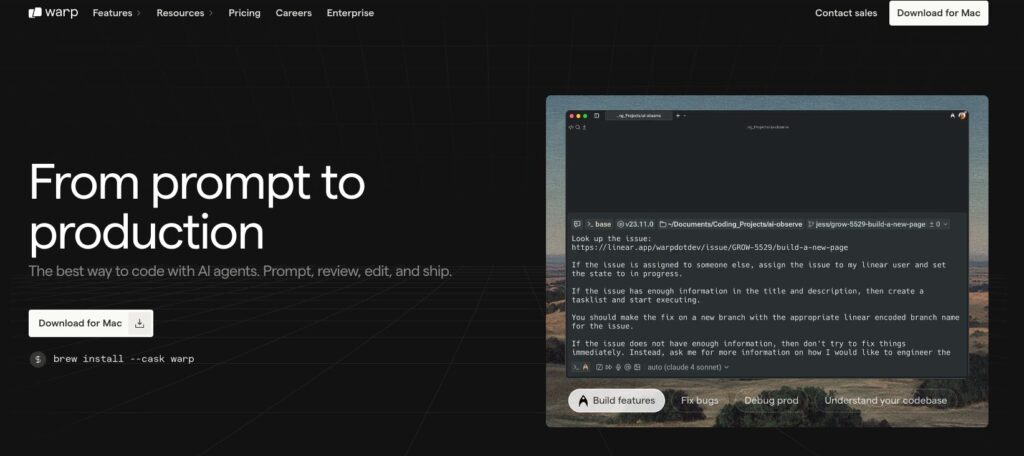This screenshot has height=456, width=1024.
Task: Click the v23.11.0 version chip
Action: point(635,224)
